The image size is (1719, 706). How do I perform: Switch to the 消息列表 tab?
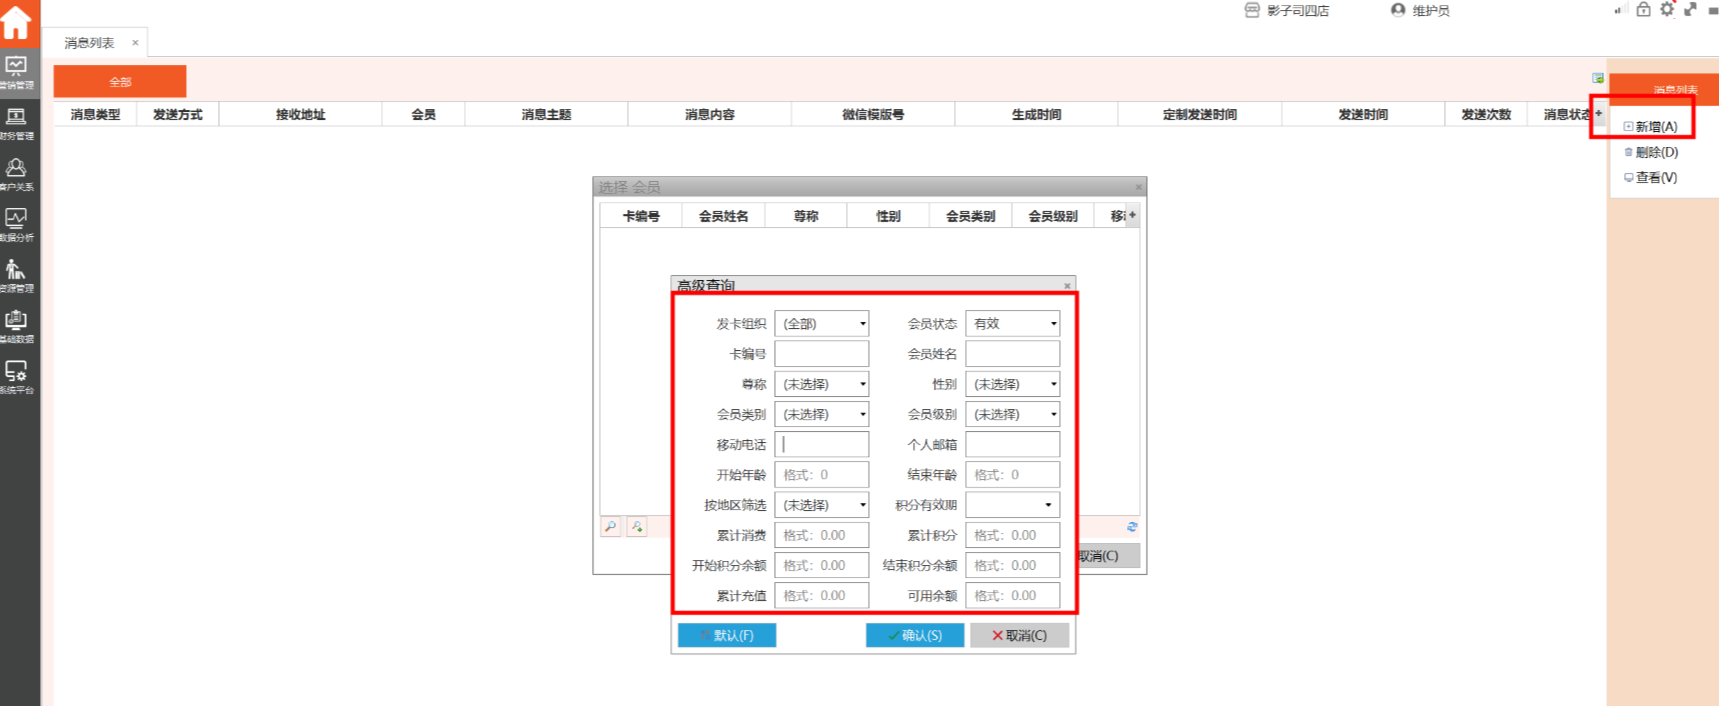(89, 43)
